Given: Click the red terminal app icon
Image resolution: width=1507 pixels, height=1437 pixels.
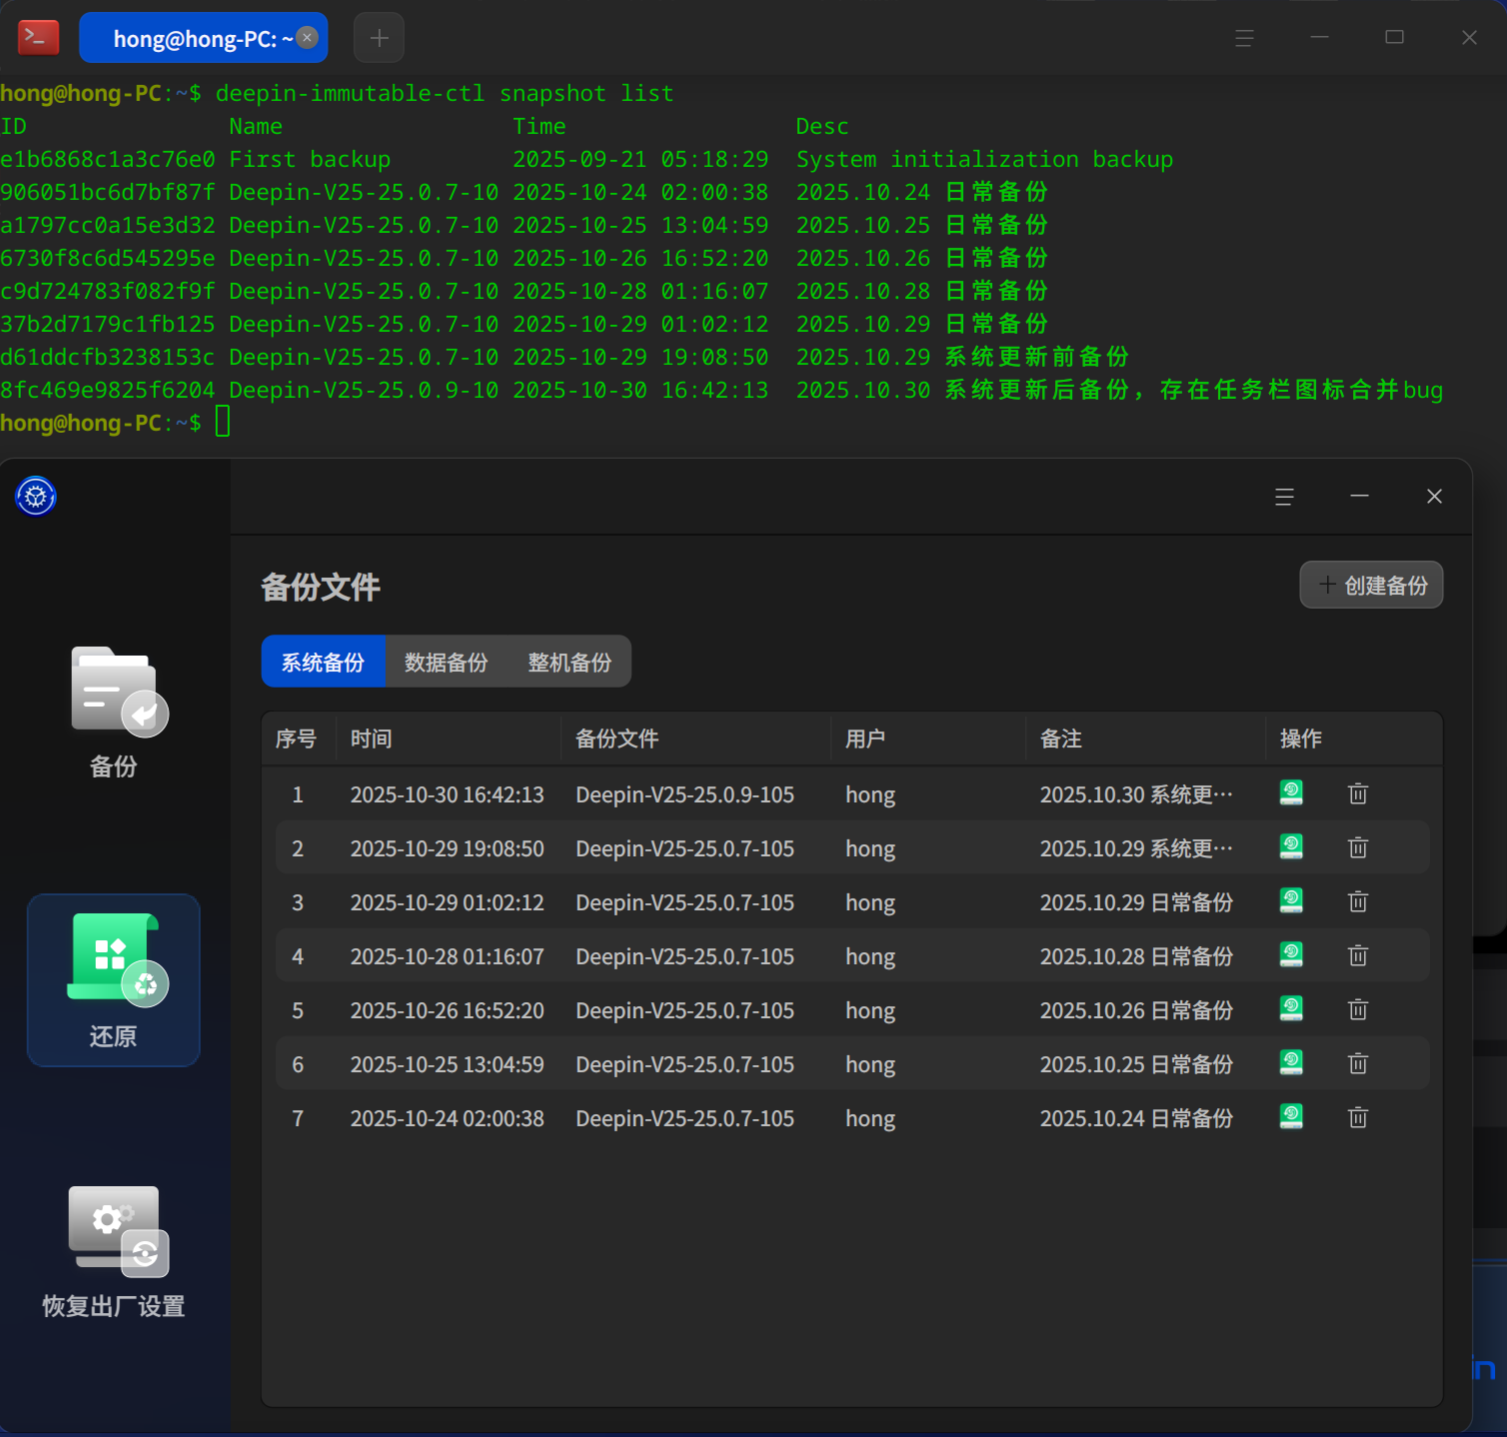Looking at the screenshot, I should coord(38,38).
